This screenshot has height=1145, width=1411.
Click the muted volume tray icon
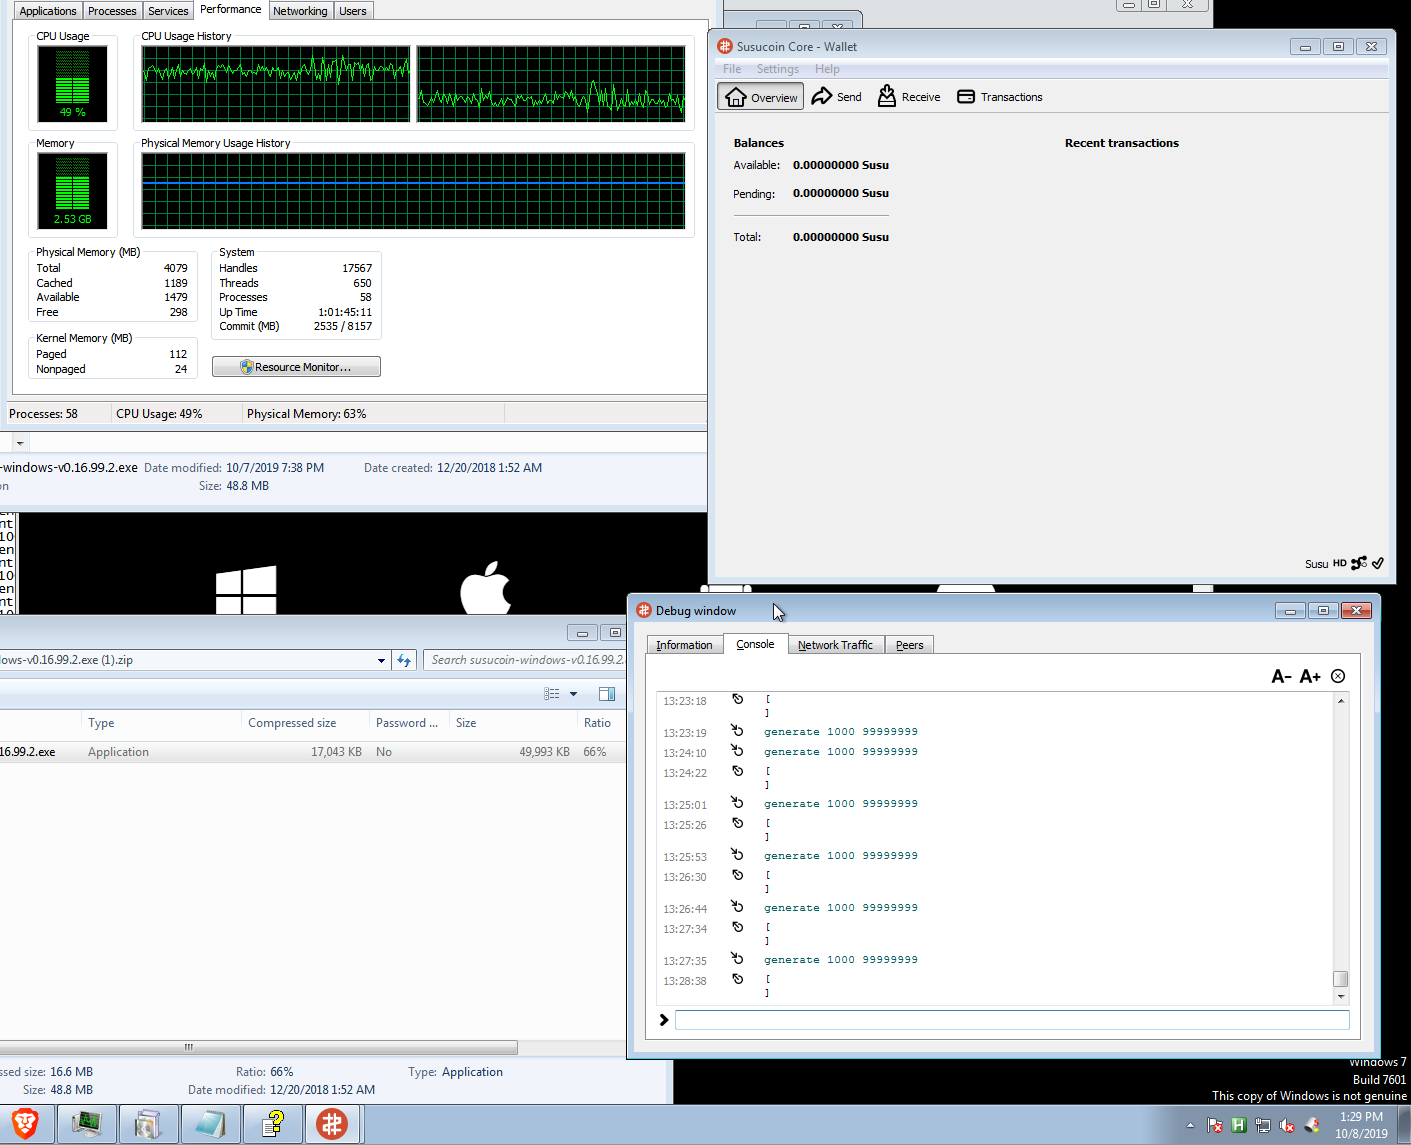click(x=1287, y=1126)
